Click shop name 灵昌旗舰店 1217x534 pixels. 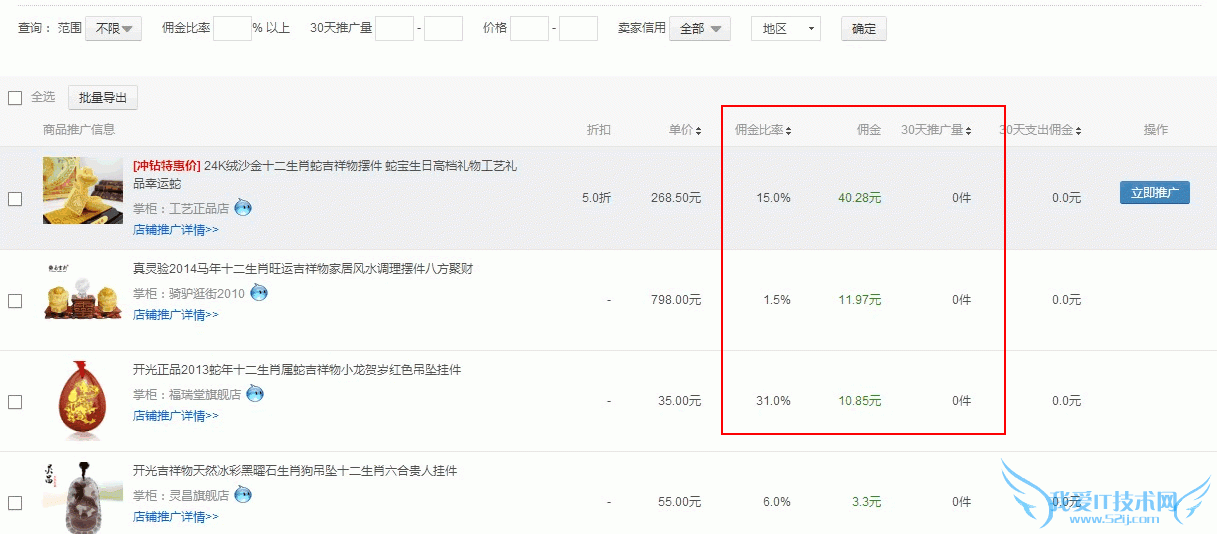(199, 496)
